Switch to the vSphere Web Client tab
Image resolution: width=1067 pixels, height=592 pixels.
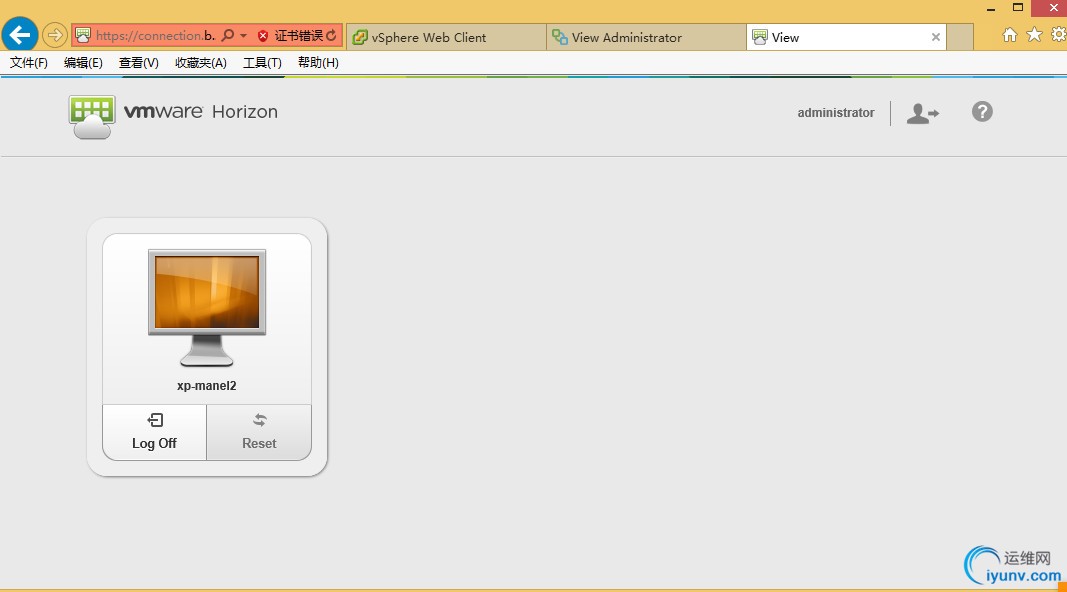[x=446, y=37]
